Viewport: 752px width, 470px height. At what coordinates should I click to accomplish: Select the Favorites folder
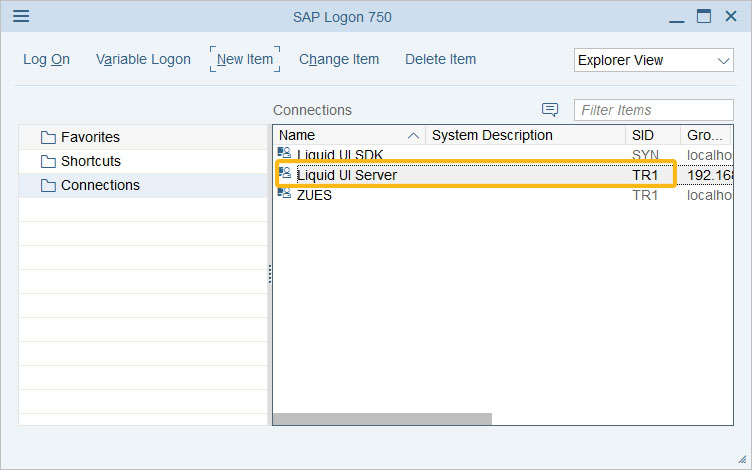click(x=143, y=137)
